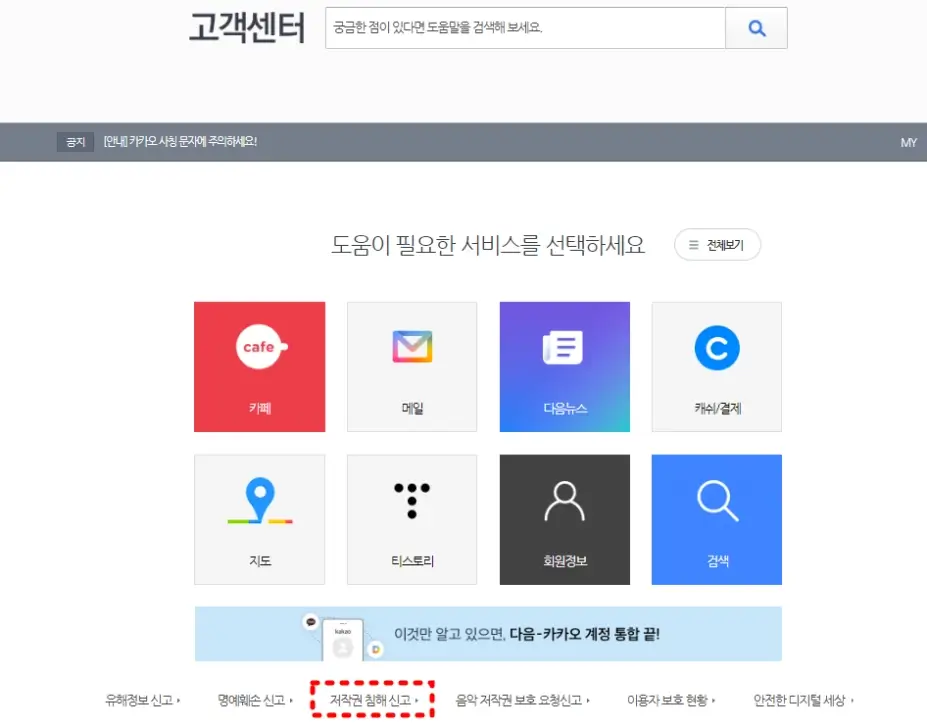Select the 티스토리 (Tistory) tile
Screen dimensions: 927x726
click(x=412, y=519)
